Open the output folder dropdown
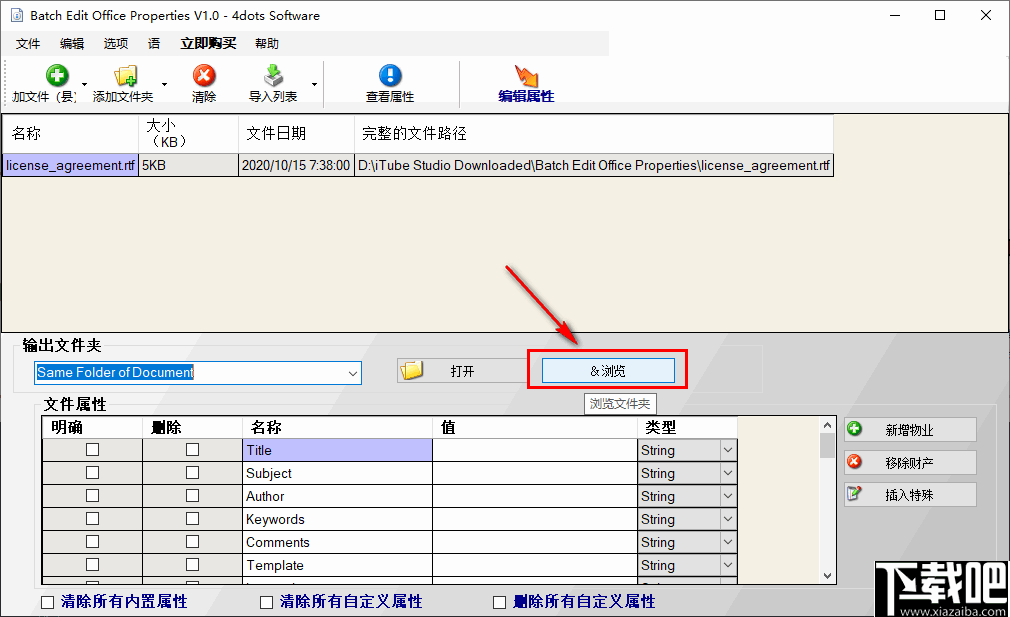1010x617 pixels. pyautogui.click(x=354, y=372)
